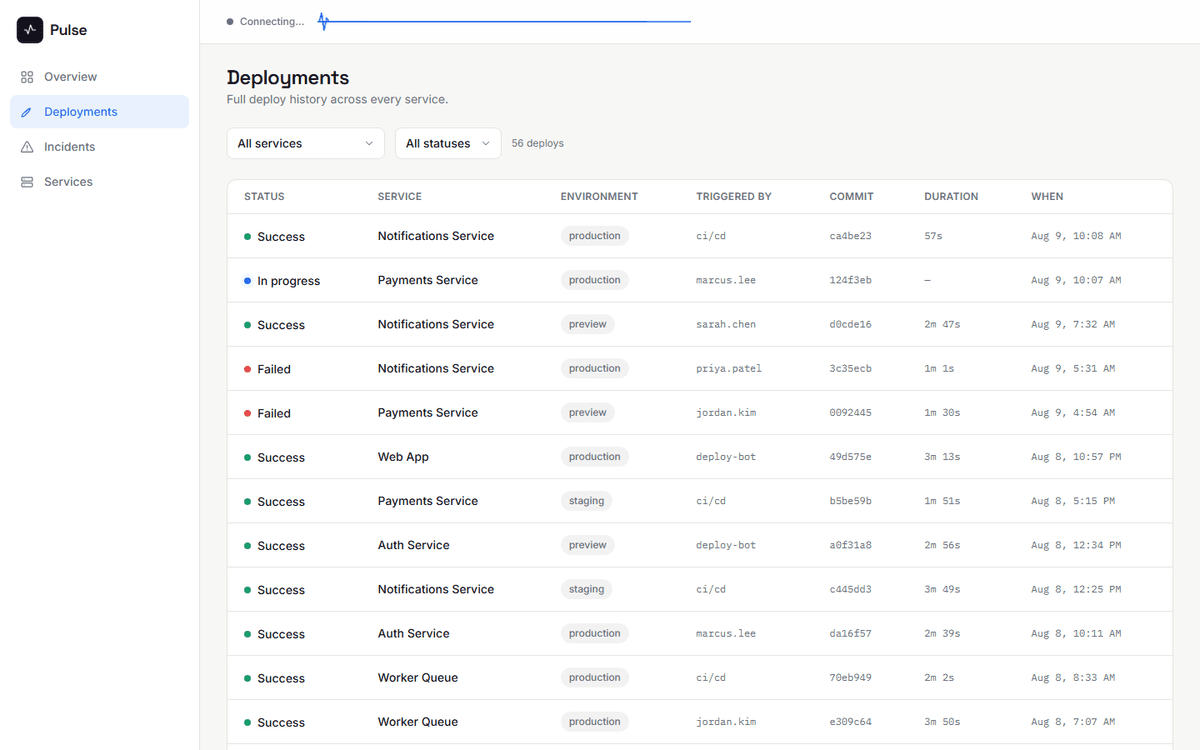Image resolution: width=1200 pixels, height=750 pixels.
Task: Click the Aug 8, 10:57 PM timestamp
Action: (x=1076, y=457)
